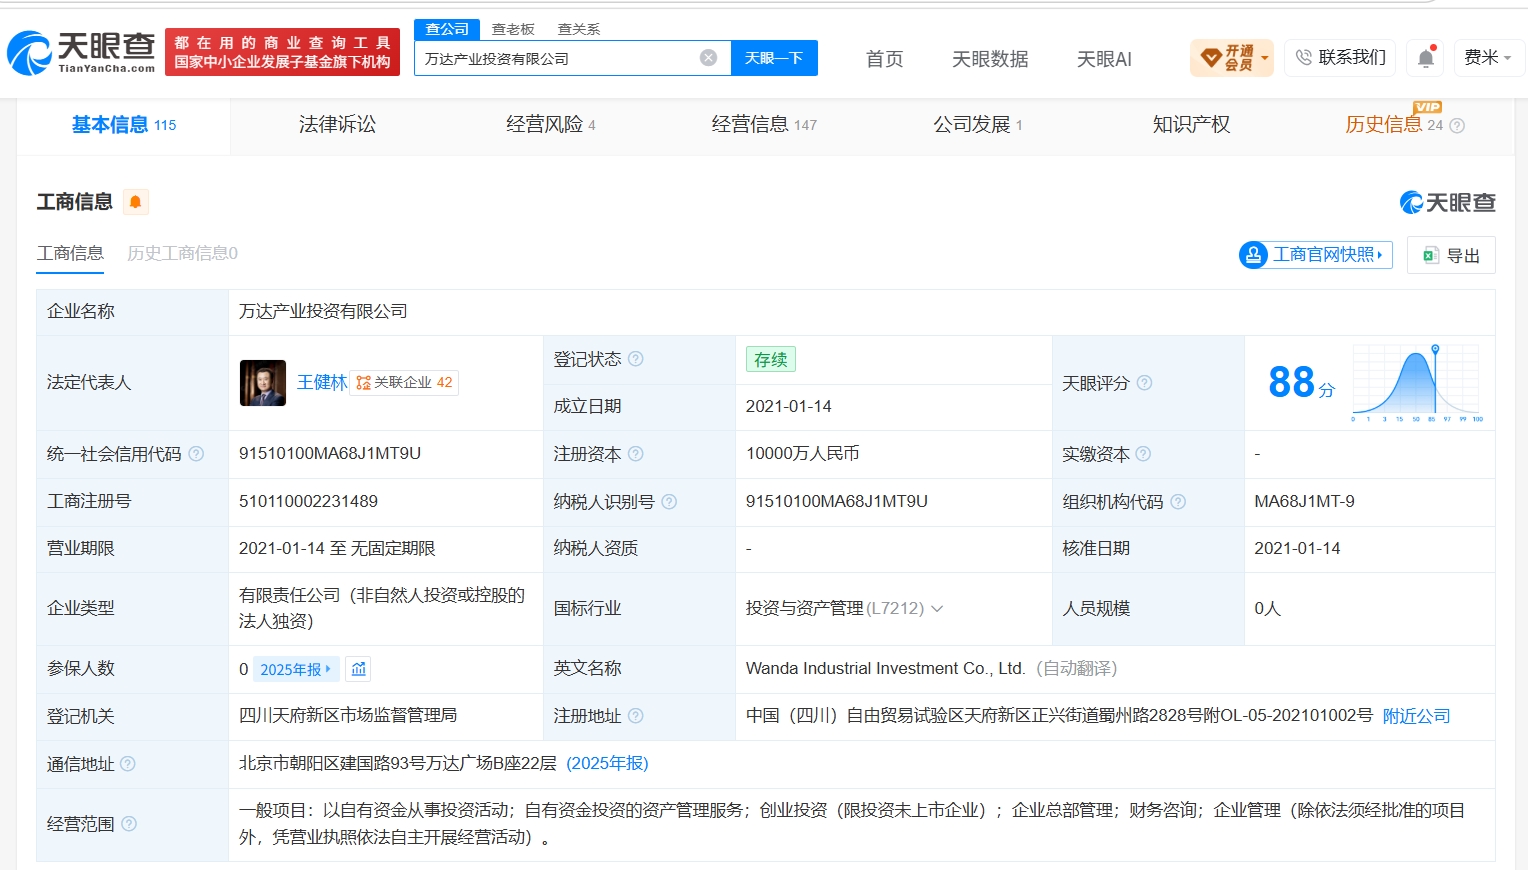Select the 工商信息 sub-tab

pos(70,254)
